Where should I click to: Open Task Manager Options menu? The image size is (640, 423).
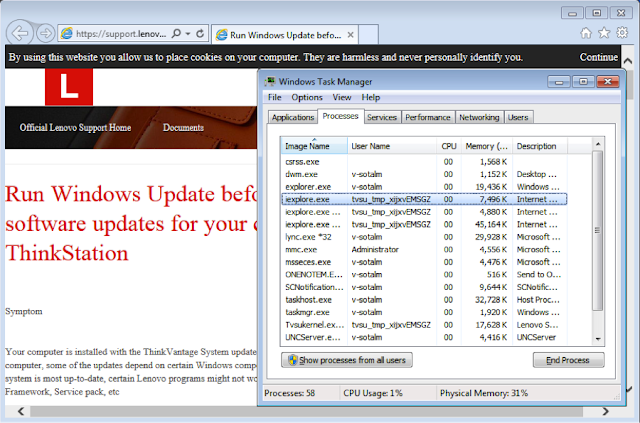point(307,97)
